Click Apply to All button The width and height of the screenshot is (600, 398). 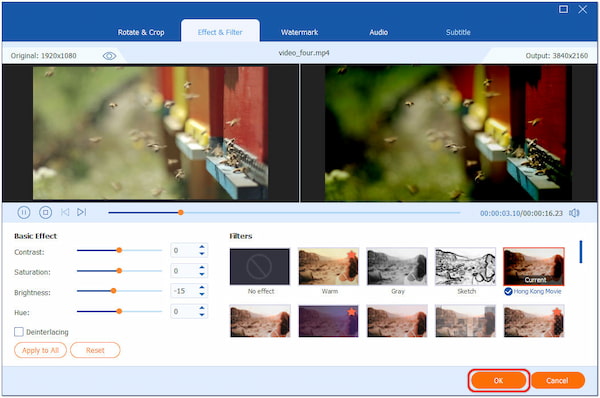[40, 350]
